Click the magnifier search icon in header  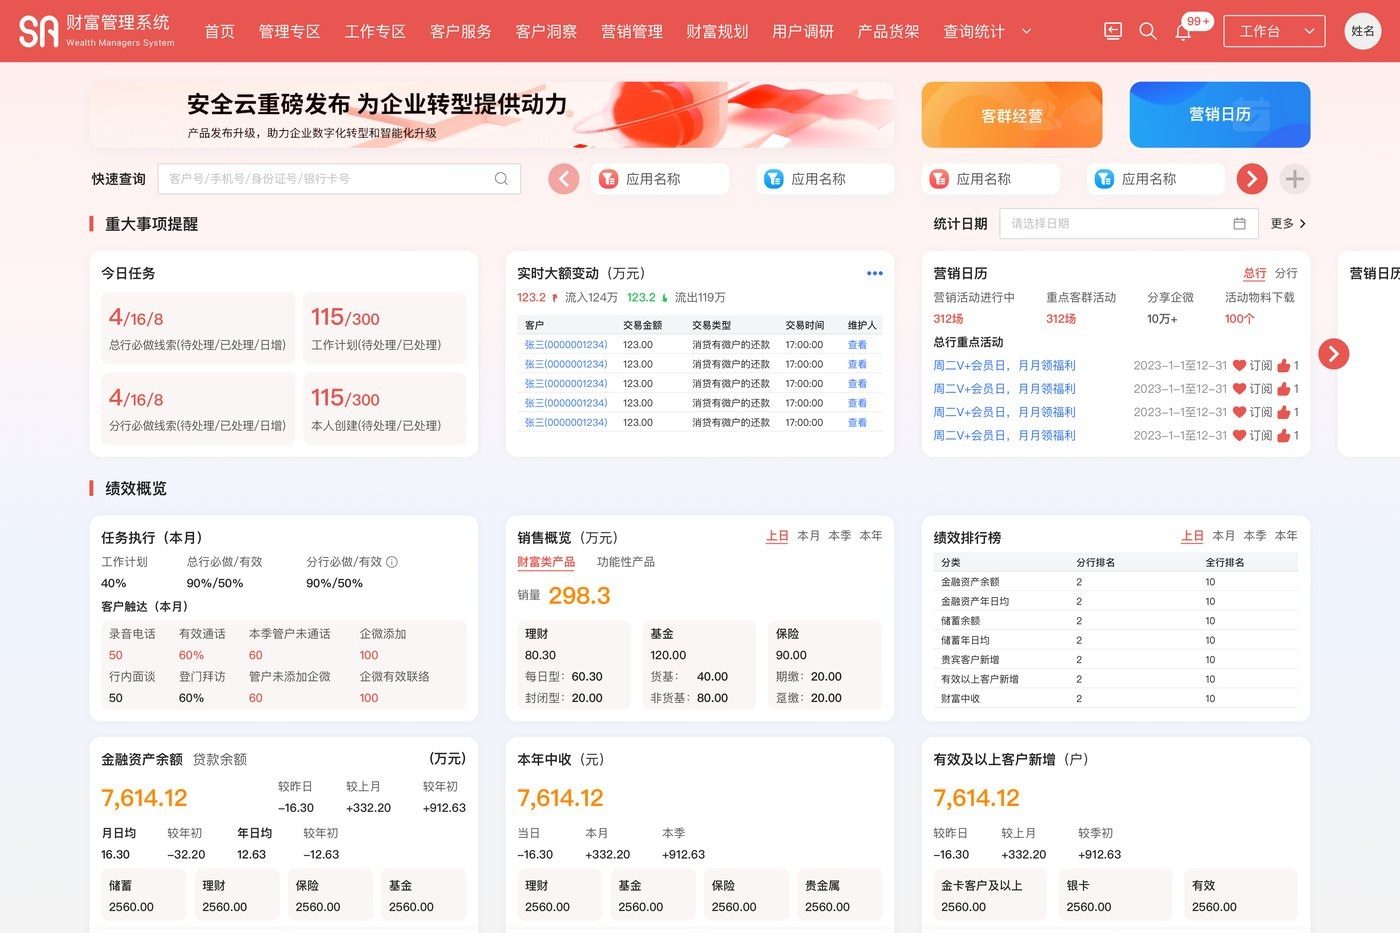point(1148,31)
